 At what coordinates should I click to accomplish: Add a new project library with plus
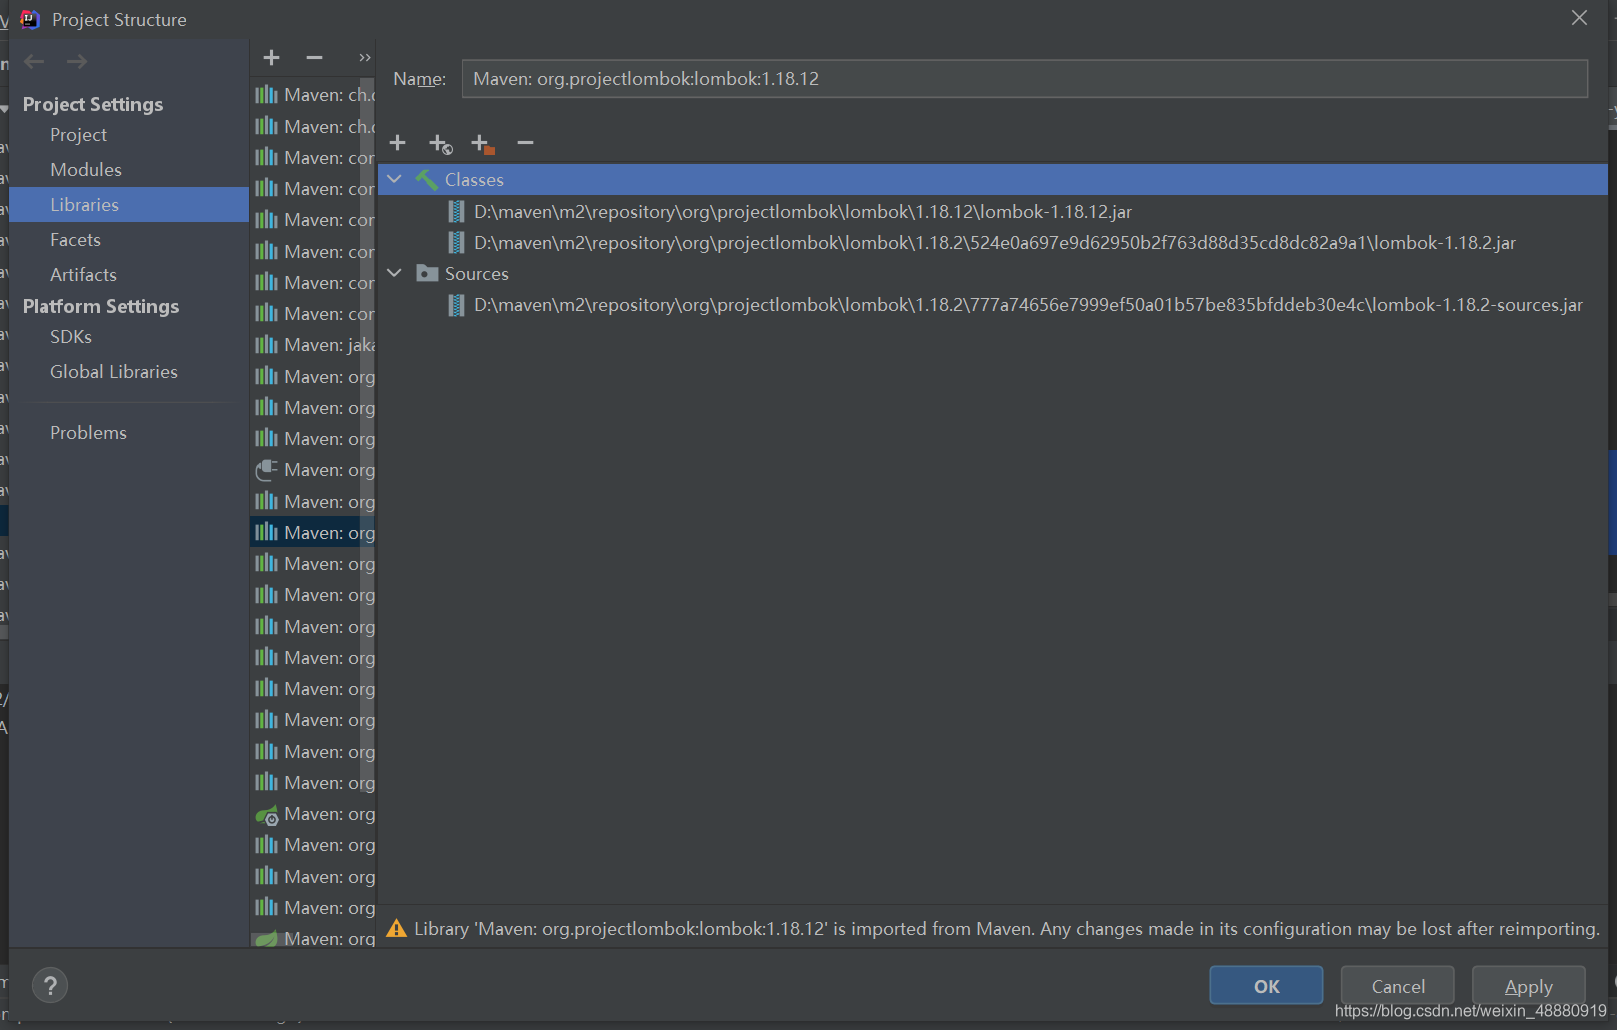point(271,58)
